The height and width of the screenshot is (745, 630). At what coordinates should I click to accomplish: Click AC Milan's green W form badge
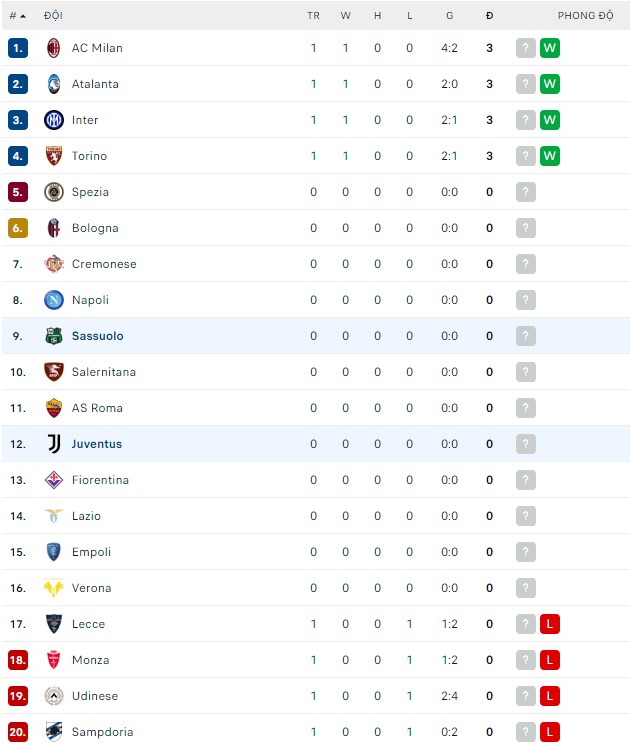coord(549,48)
